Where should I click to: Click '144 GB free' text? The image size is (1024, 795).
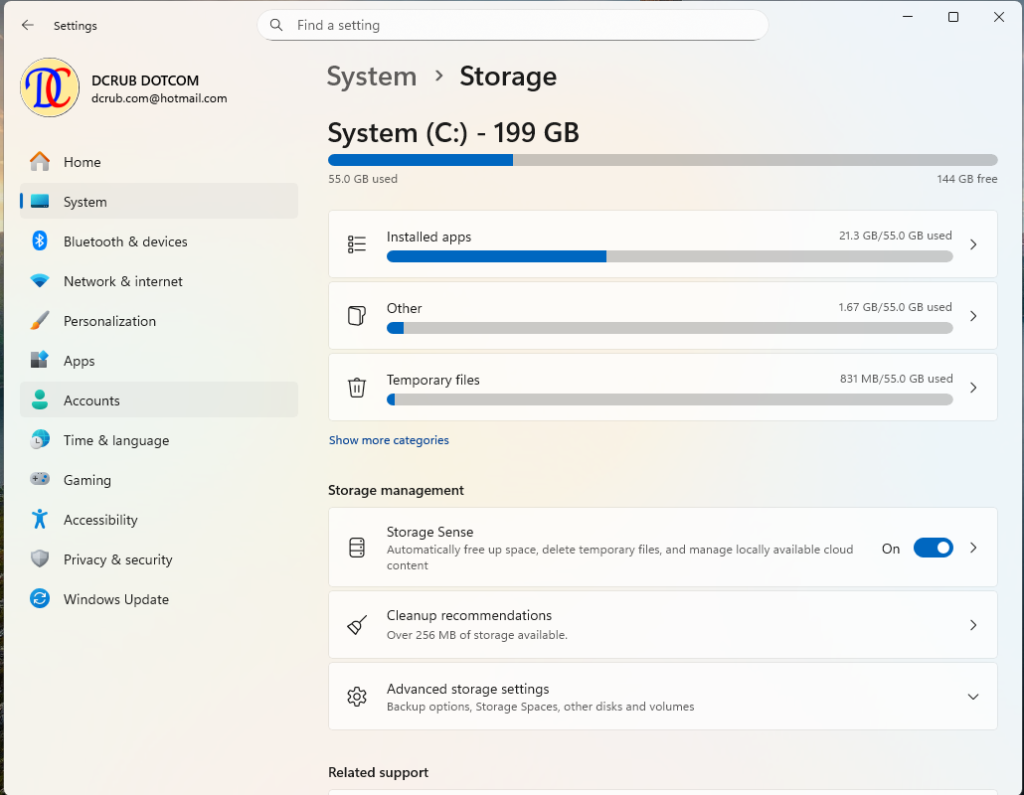tap(967, 178)
